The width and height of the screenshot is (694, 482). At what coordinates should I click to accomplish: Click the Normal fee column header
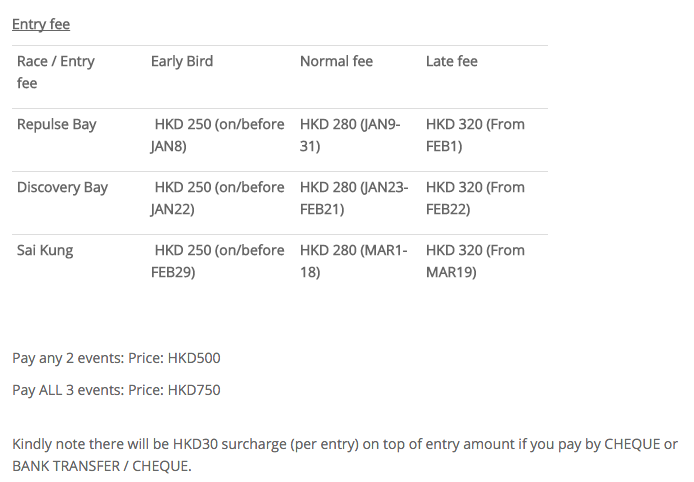coord(336,61)
